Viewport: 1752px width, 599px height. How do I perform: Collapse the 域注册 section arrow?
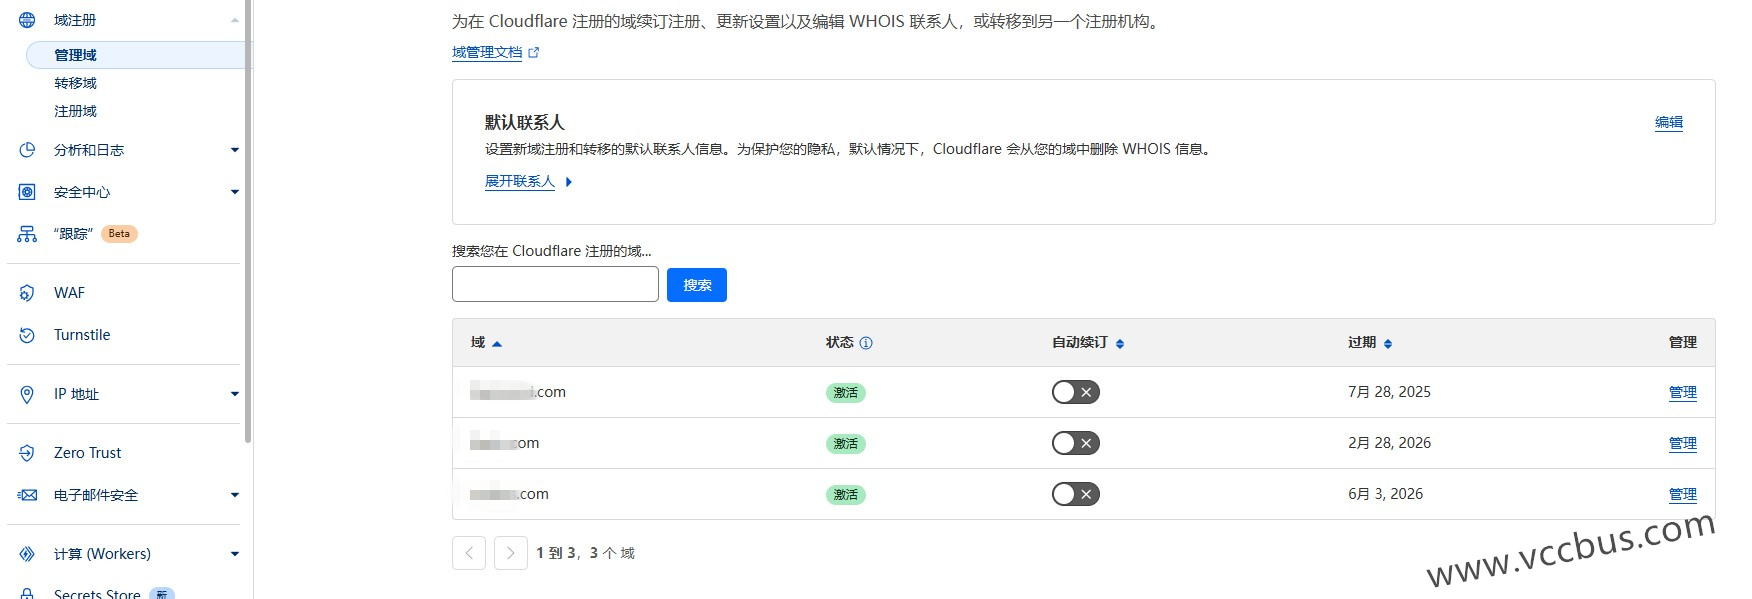coord(235,20)
